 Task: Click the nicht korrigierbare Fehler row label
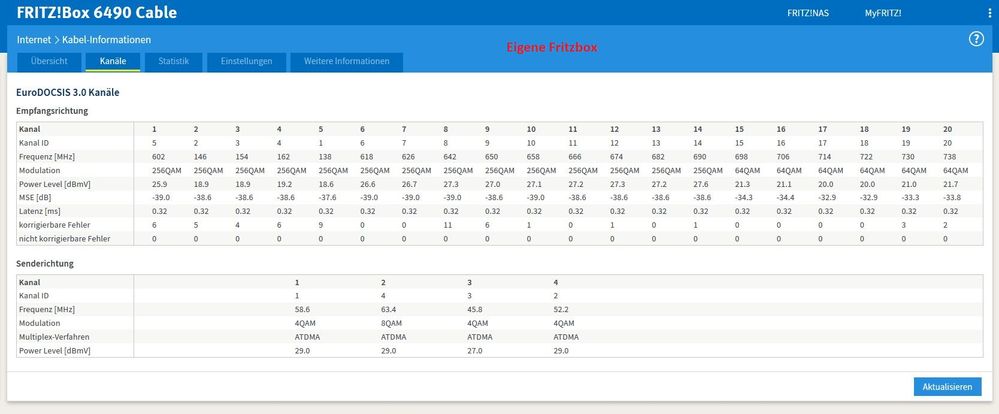(64, 239)
